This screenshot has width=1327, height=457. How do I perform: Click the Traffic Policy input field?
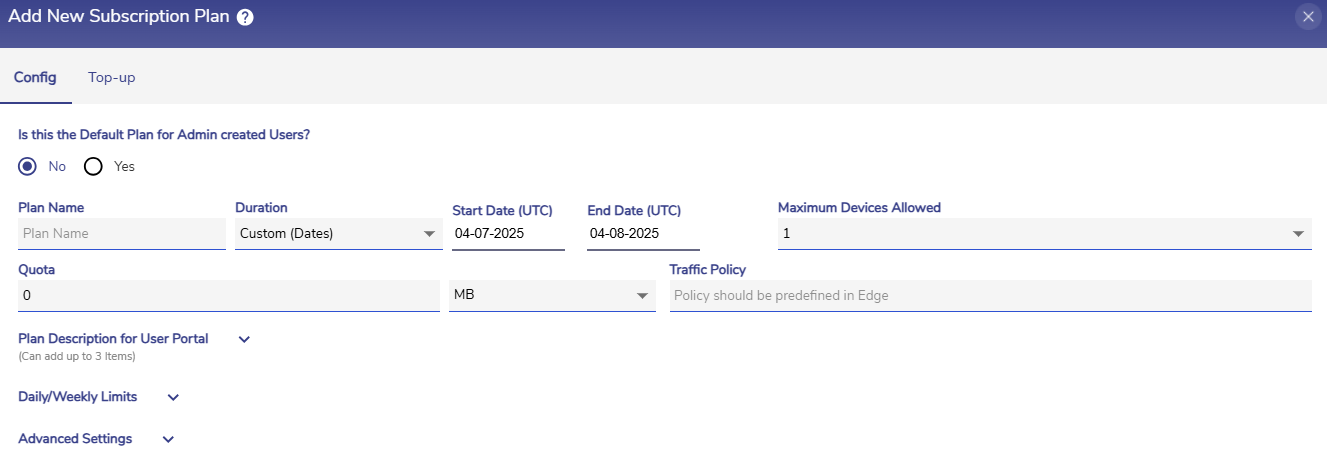[990, 295]
